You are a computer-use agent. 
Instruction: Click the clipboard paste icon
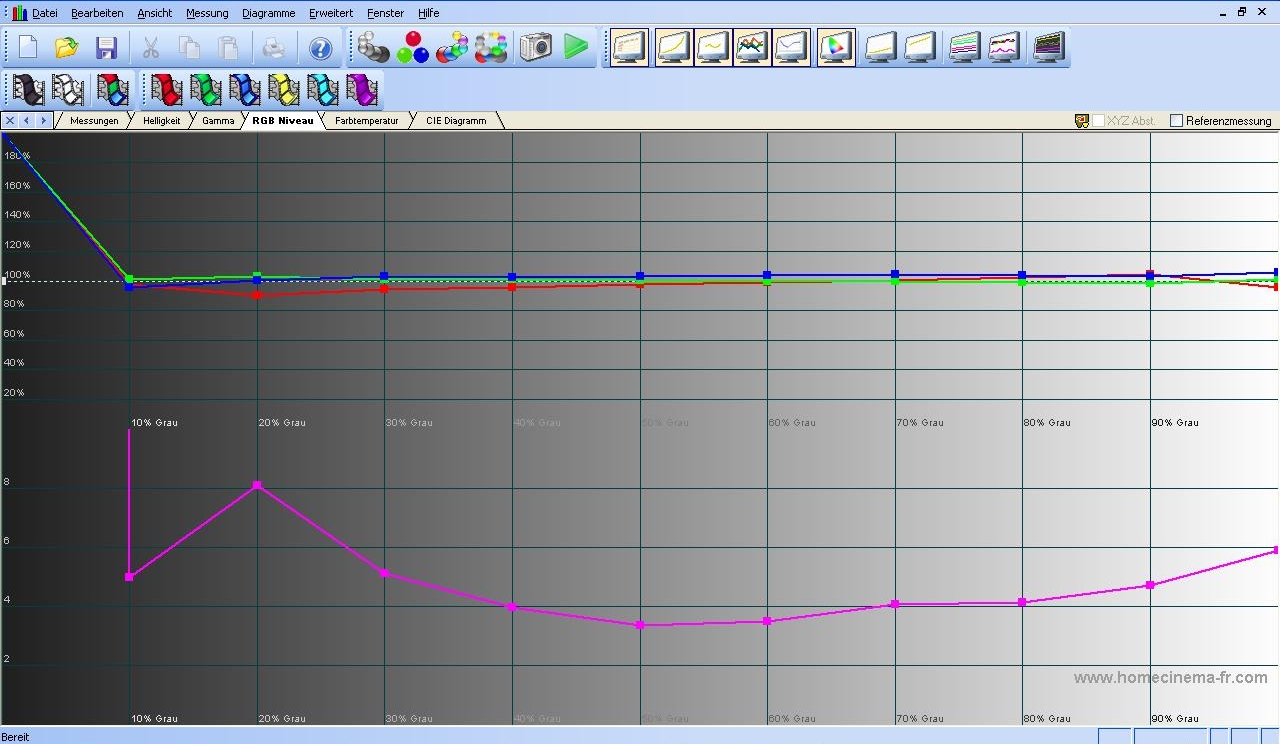228,47
